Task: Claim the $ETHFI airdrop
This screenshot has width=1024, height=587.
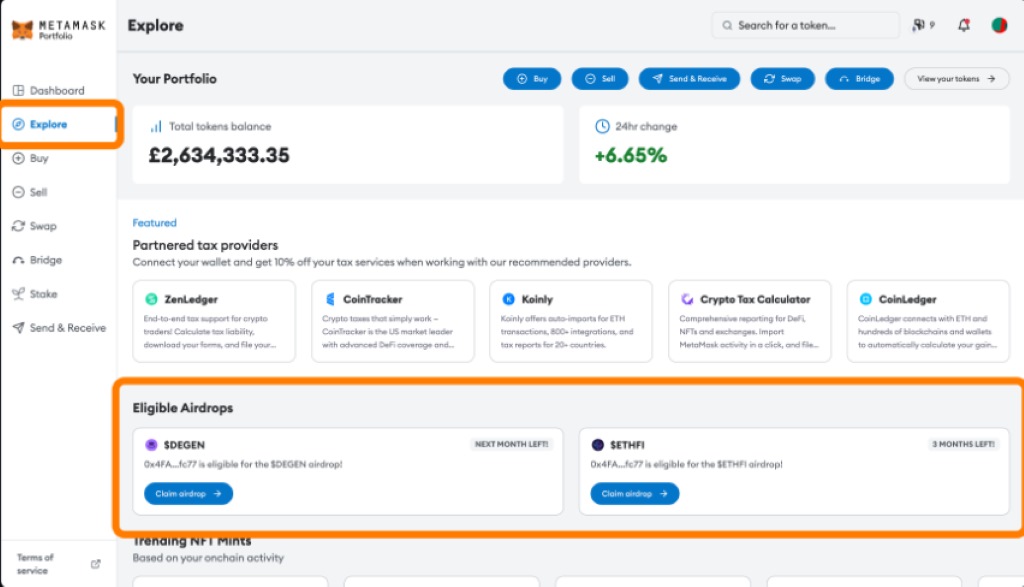Action: click(x=635, y=494)
